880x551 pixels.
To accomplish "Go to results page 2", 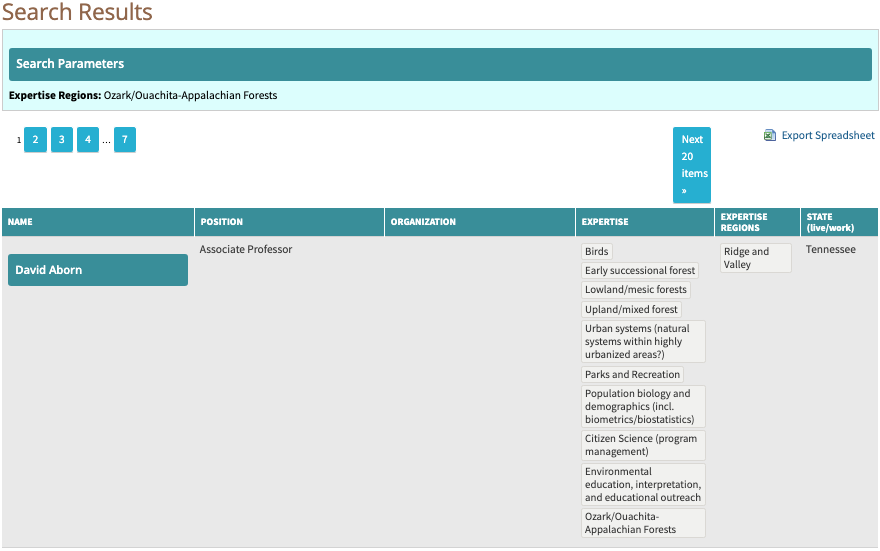I will pos(35,140).
